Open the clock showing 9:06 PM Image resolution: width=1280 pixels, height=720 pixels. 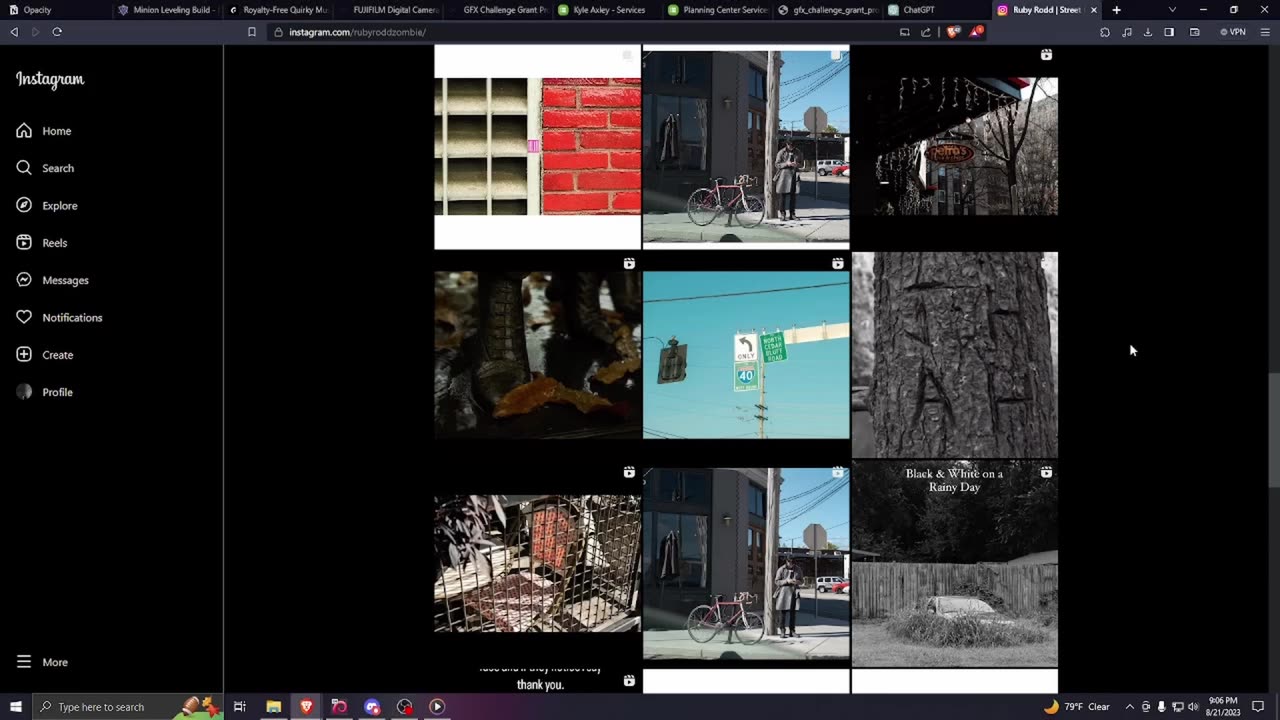[x=1224, y=707]
